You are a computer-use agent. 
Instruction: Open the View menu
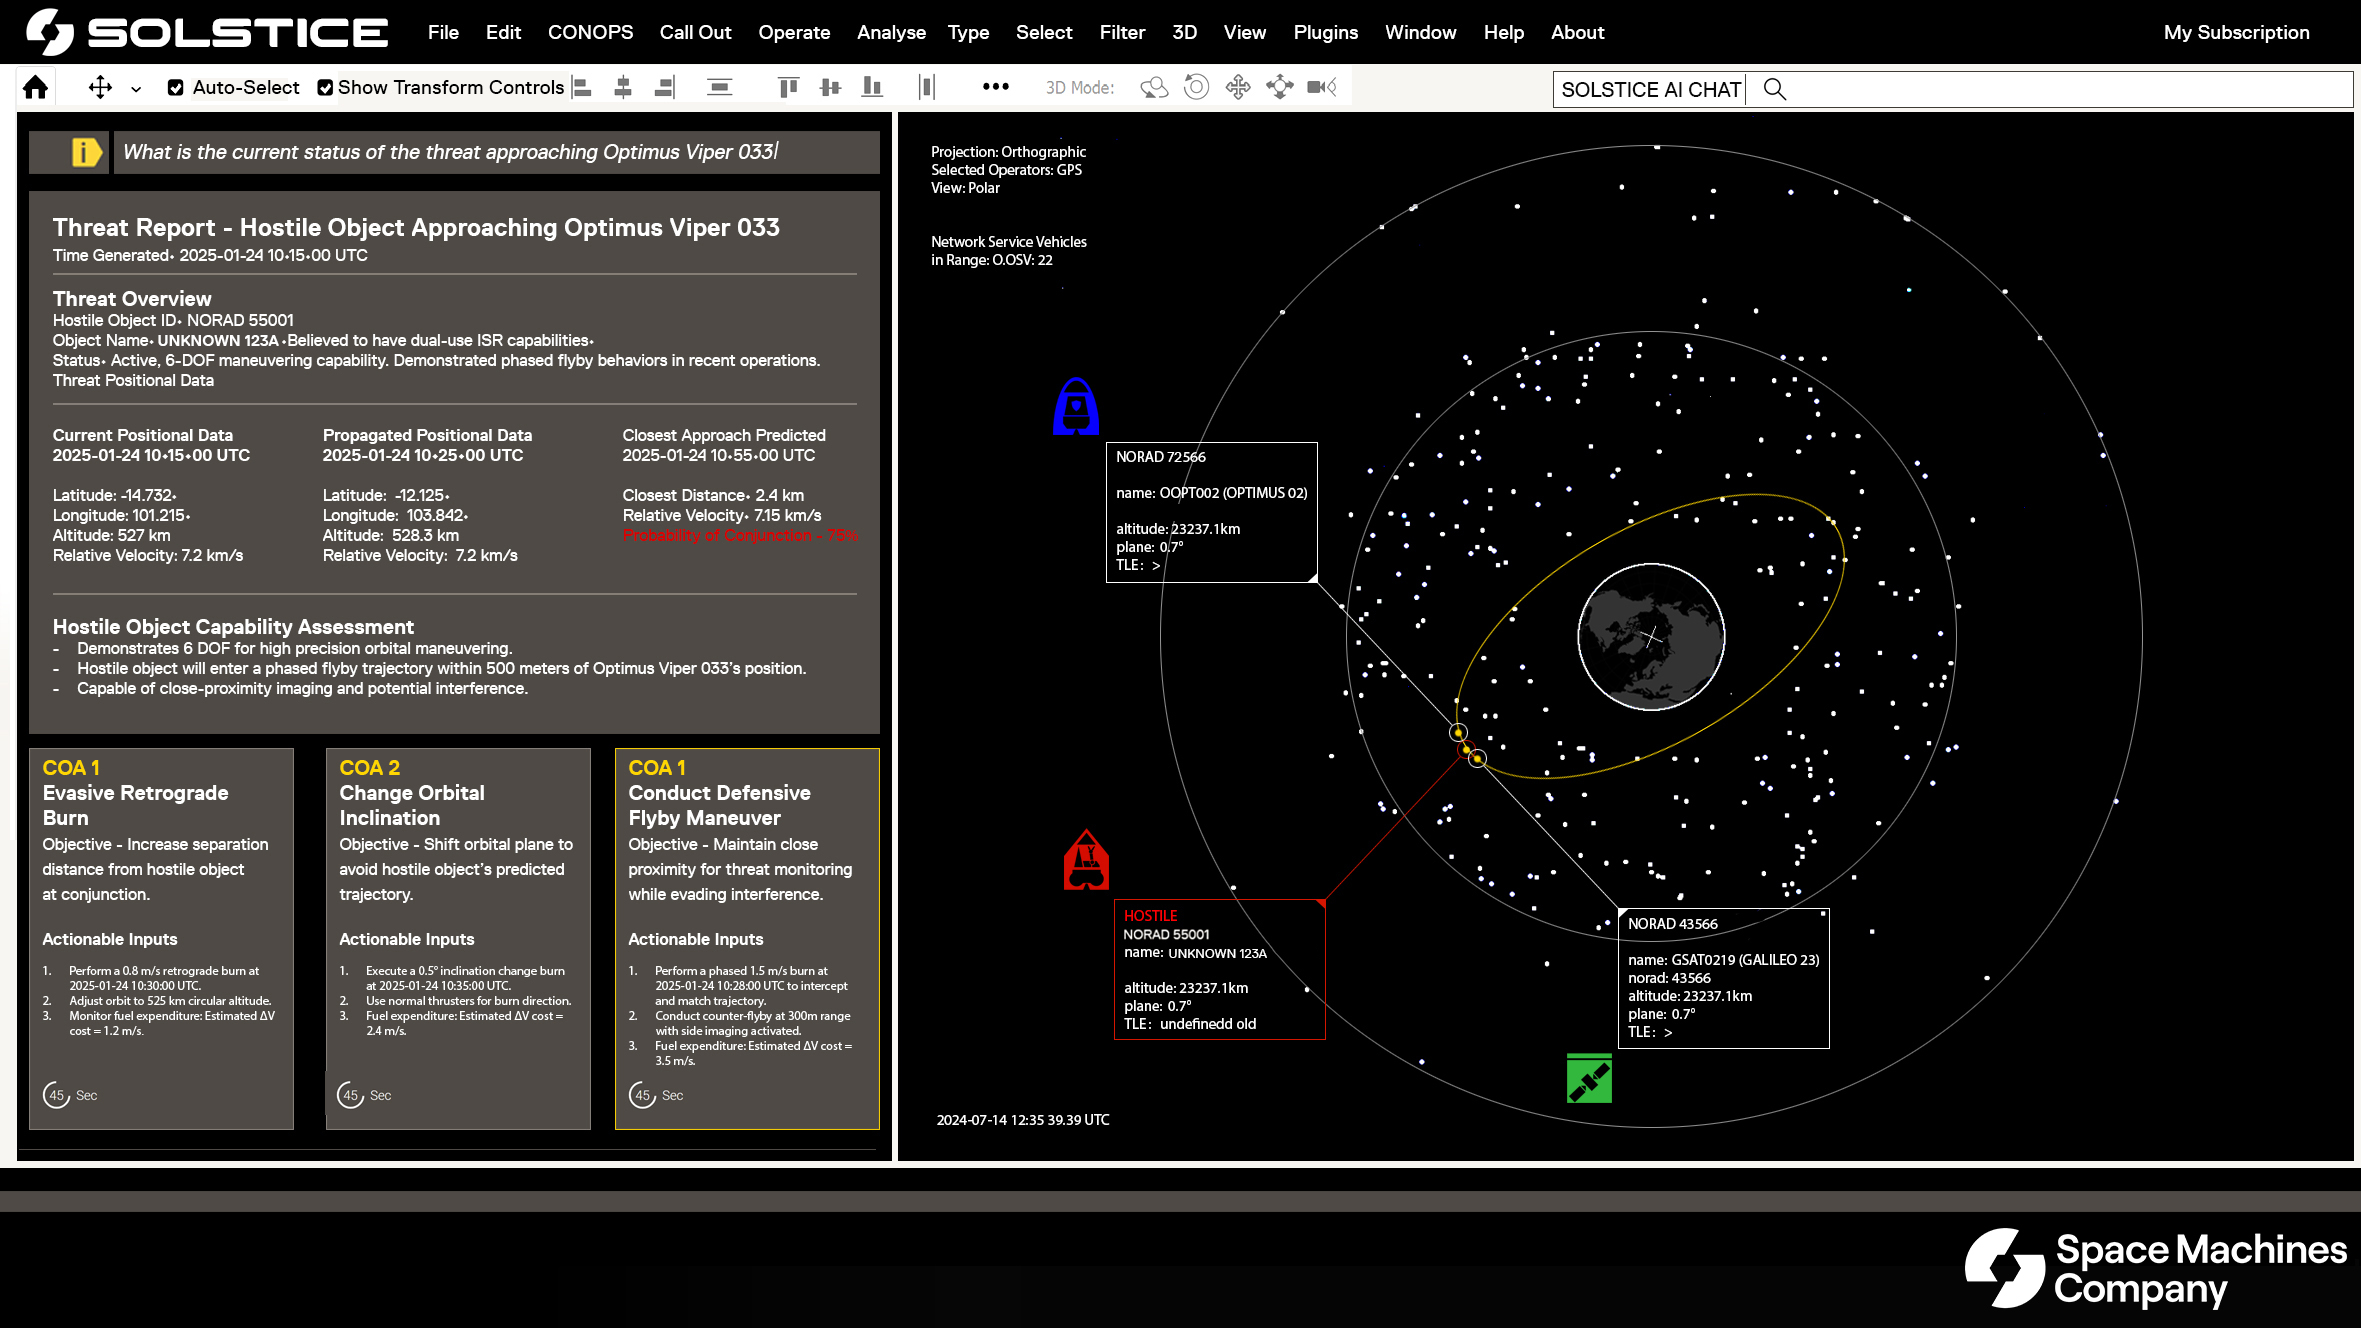click(x=1244, y=32)
